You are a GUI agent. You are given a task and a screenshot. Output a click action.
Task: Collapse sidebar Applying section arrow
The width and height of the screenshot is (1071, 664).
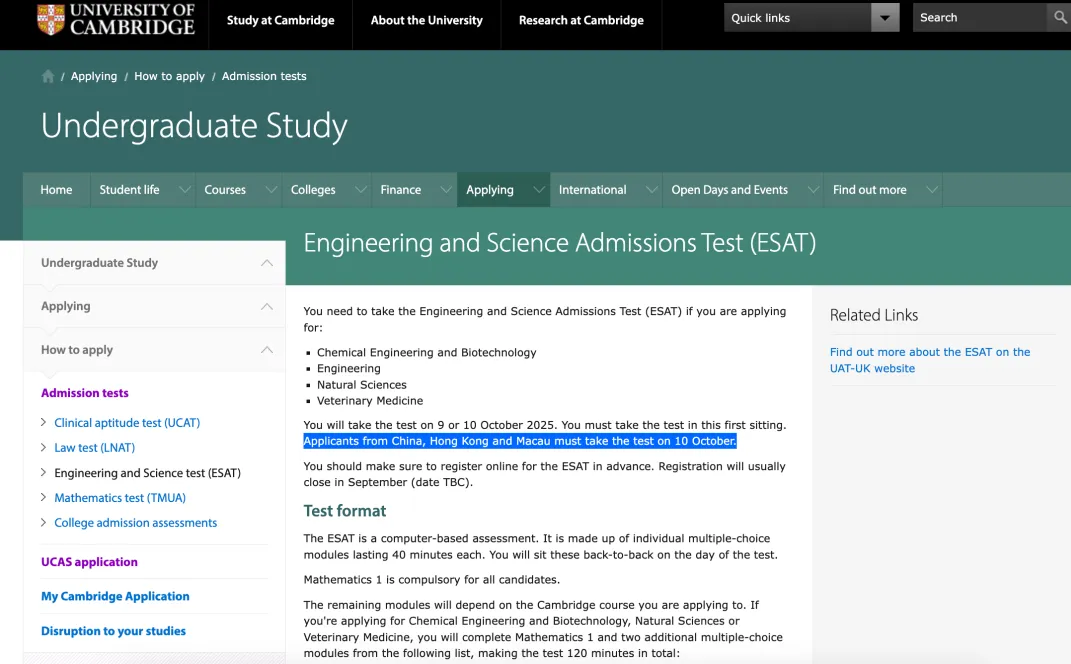pos(267,307)
